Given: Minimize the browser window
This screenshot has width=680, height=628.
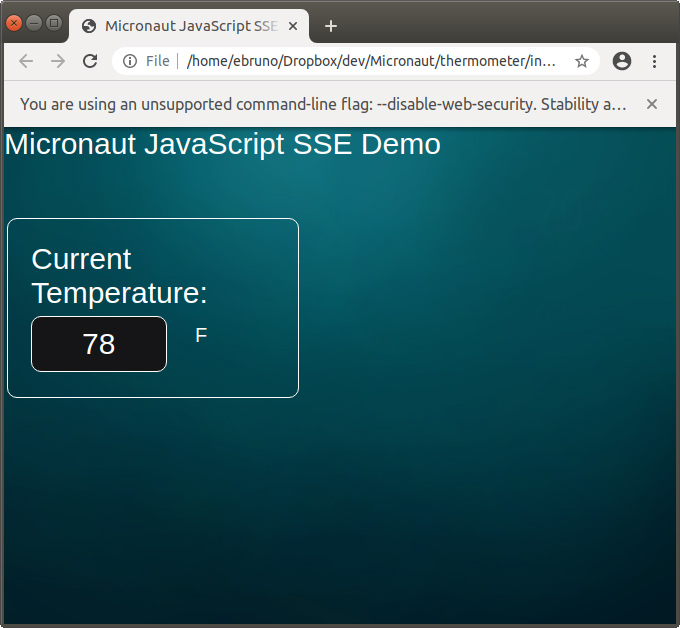Looking at the screenshot, I should pyautogui.click(x=34, y=23).
